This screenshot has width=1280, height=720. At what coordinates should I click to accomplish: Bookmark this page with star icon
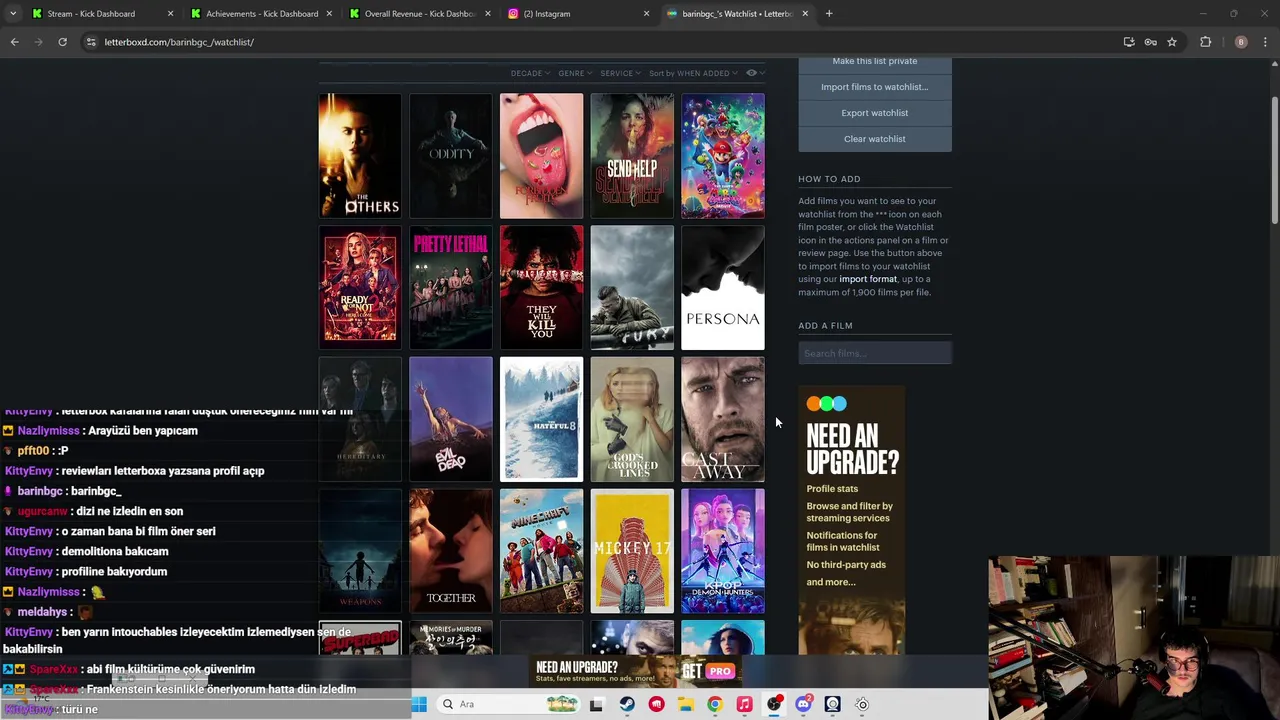click(x=1172, y=42)
